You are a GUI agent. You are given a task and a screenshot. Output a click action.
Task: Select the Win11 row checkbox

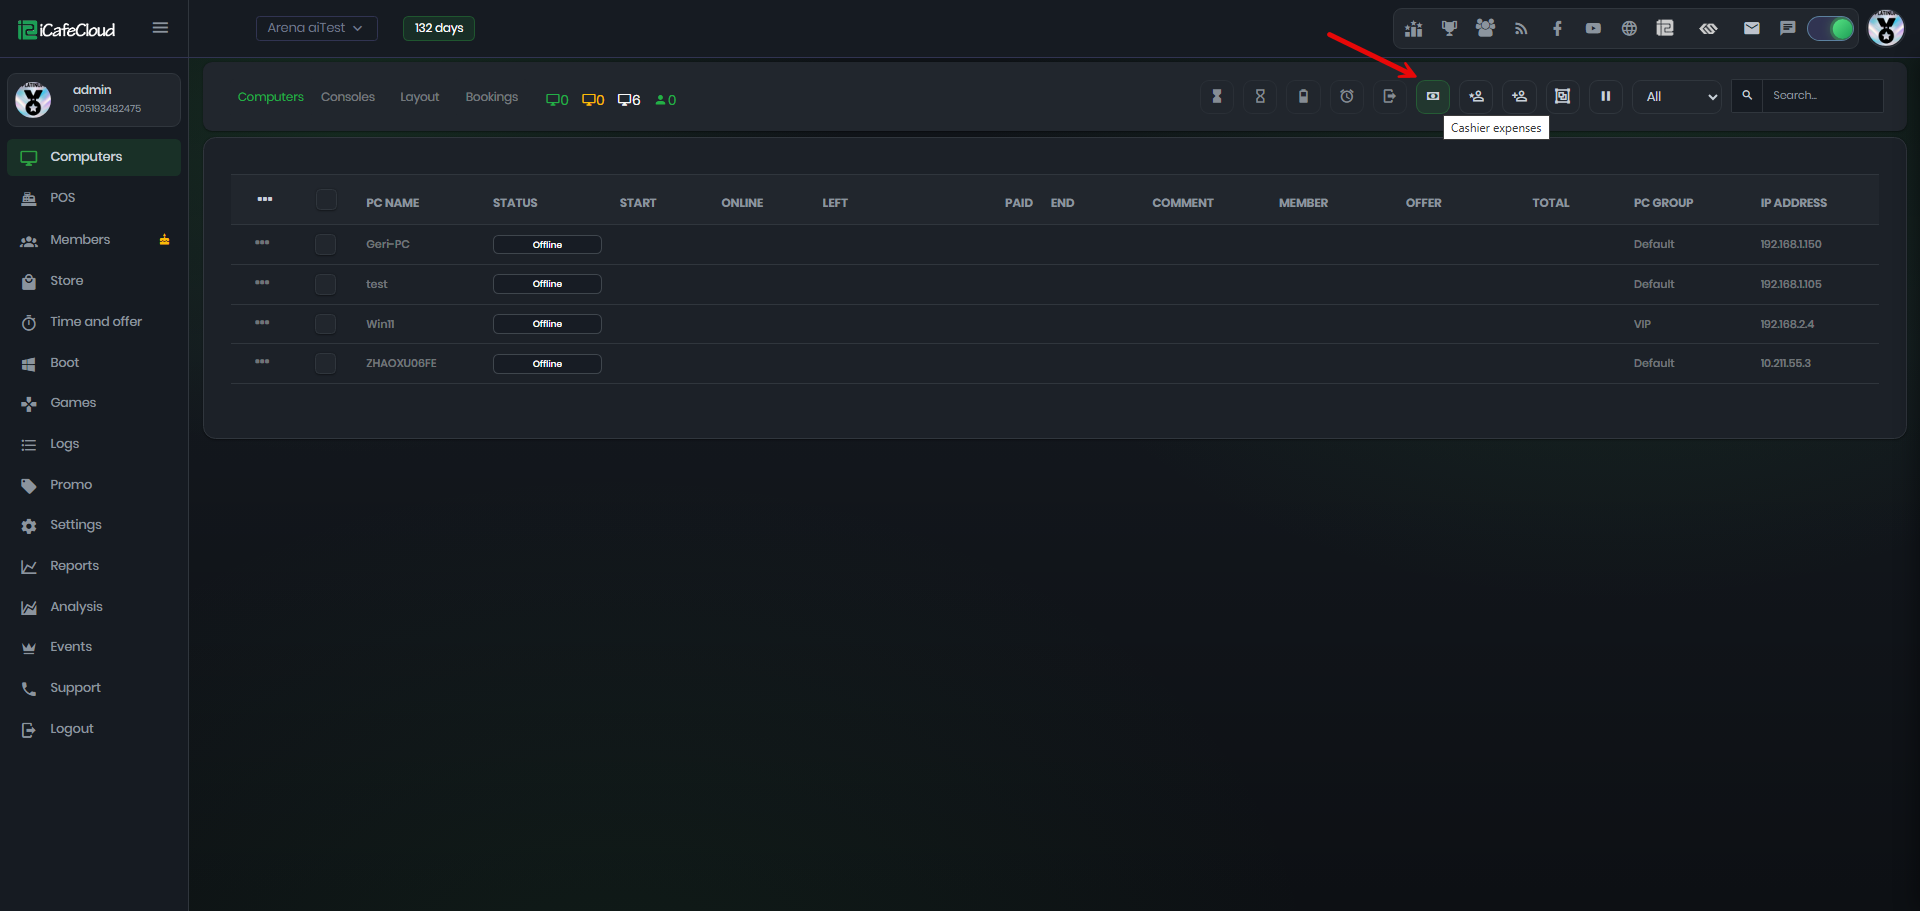pyautogui.click(x=325, y=324)
